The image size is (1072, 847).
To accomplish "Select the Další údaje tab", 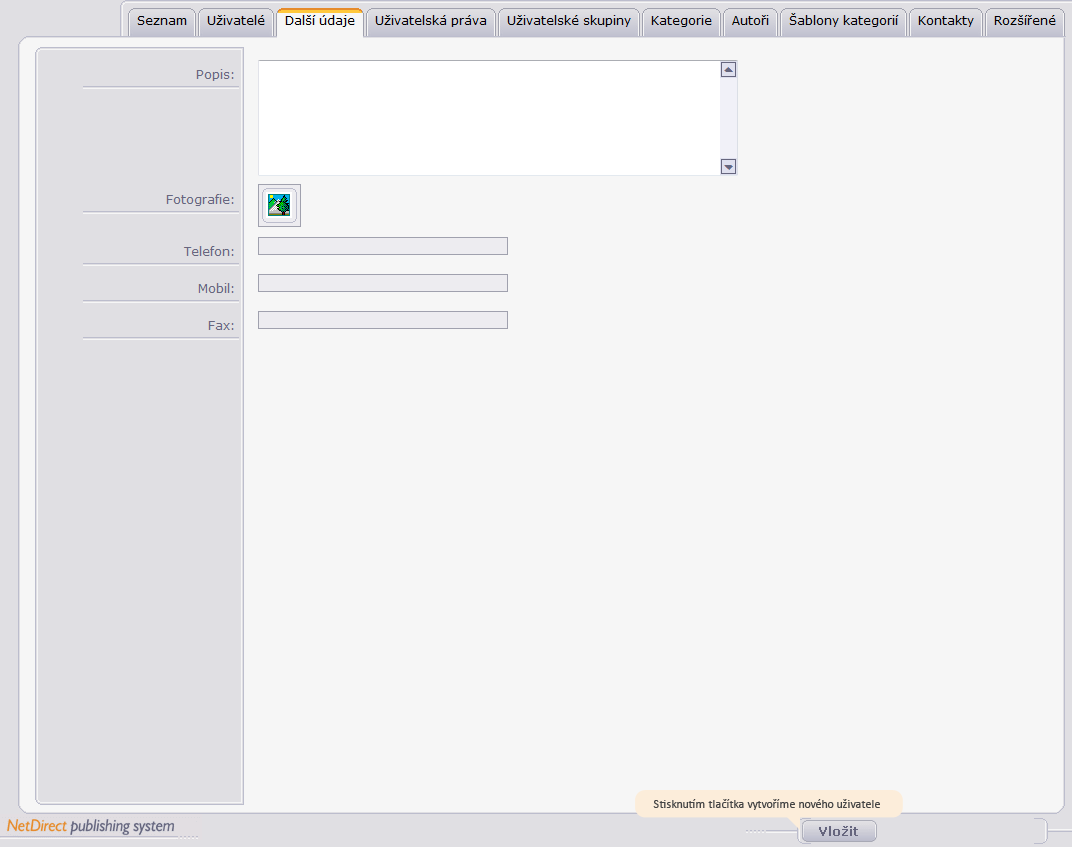I will [320, 21].
